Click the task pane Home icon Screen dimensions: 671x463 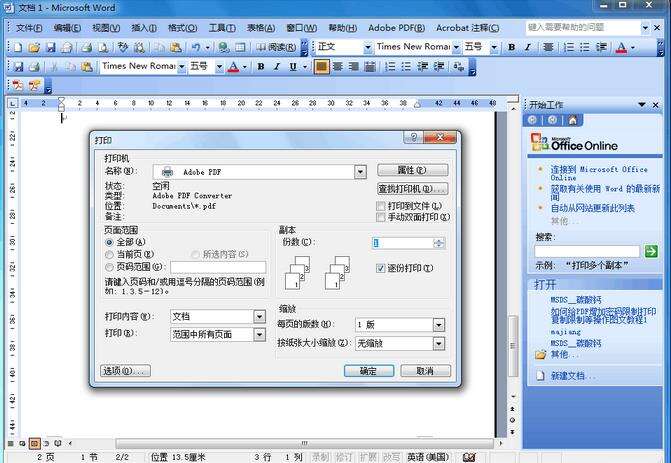pyautogui.click(x=573, y=120)
